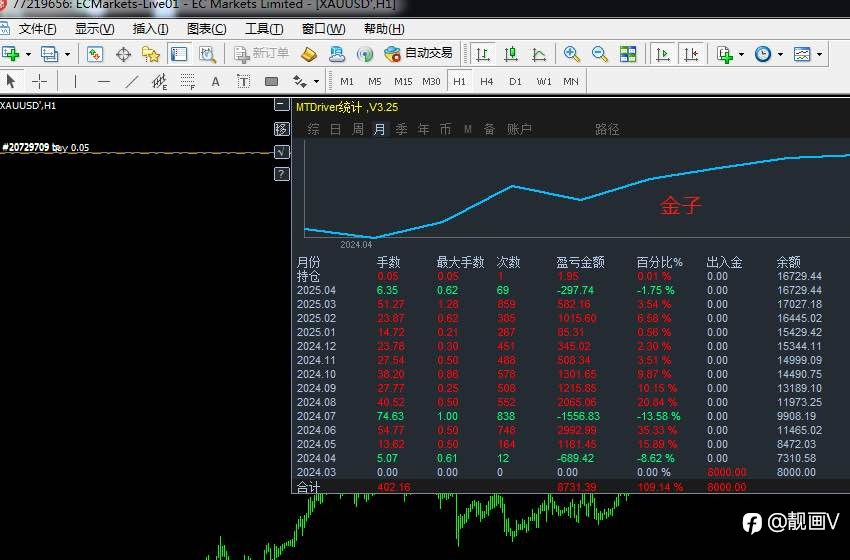Expand the profiles dropdown arrow
850x560 pixels.
pos(67,54)
